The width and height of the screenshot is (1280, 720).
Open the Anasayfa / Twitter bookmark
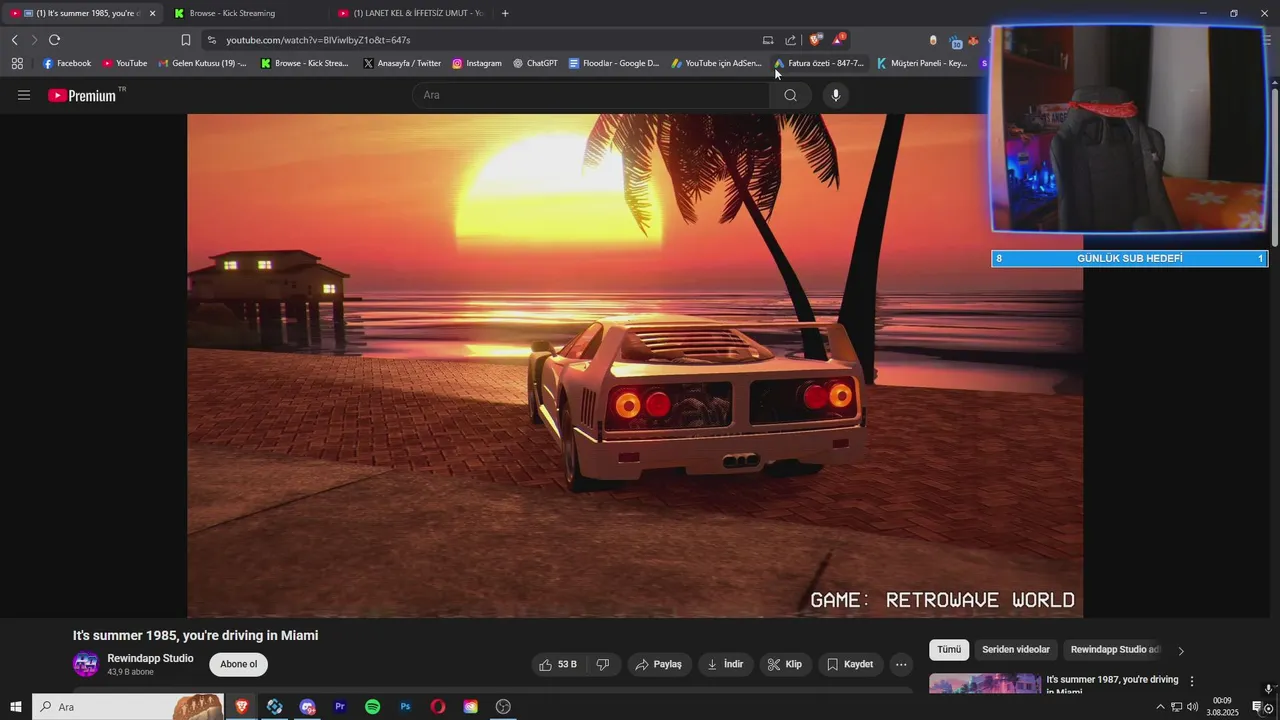(402, 63)
